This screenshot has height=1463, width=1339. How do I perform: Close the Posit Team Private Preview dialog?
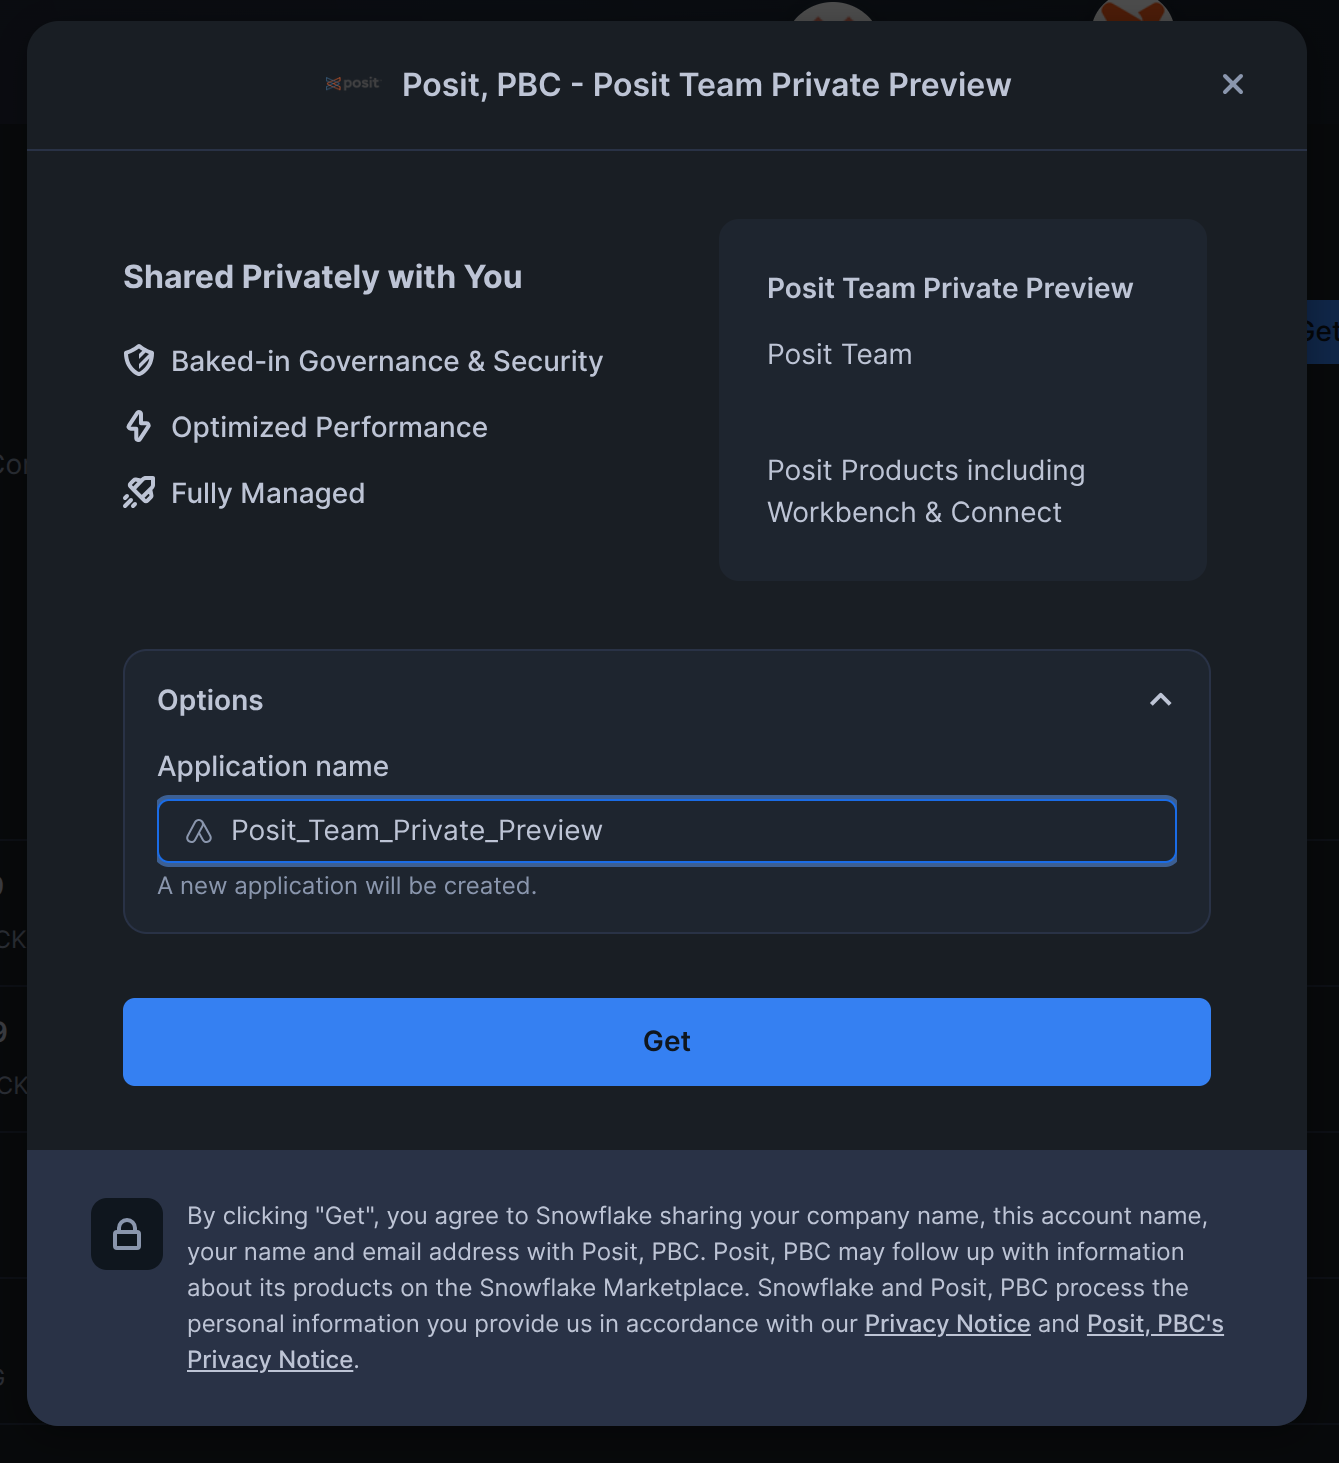point(1233,84)
